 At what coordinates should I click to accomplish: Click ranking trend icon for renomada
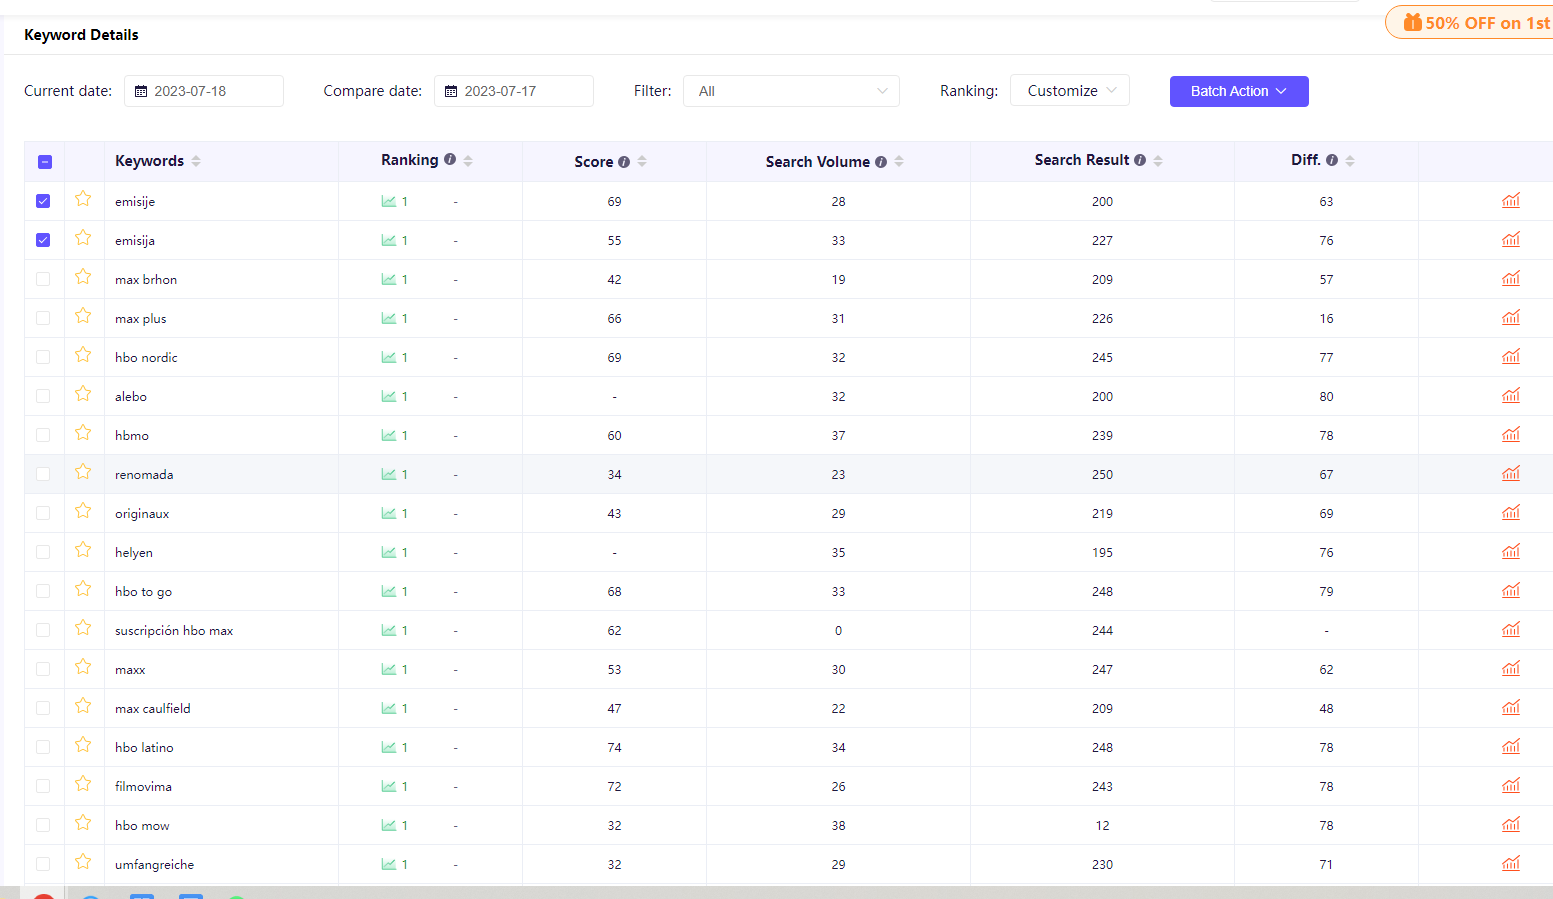[x=389, y=474]
